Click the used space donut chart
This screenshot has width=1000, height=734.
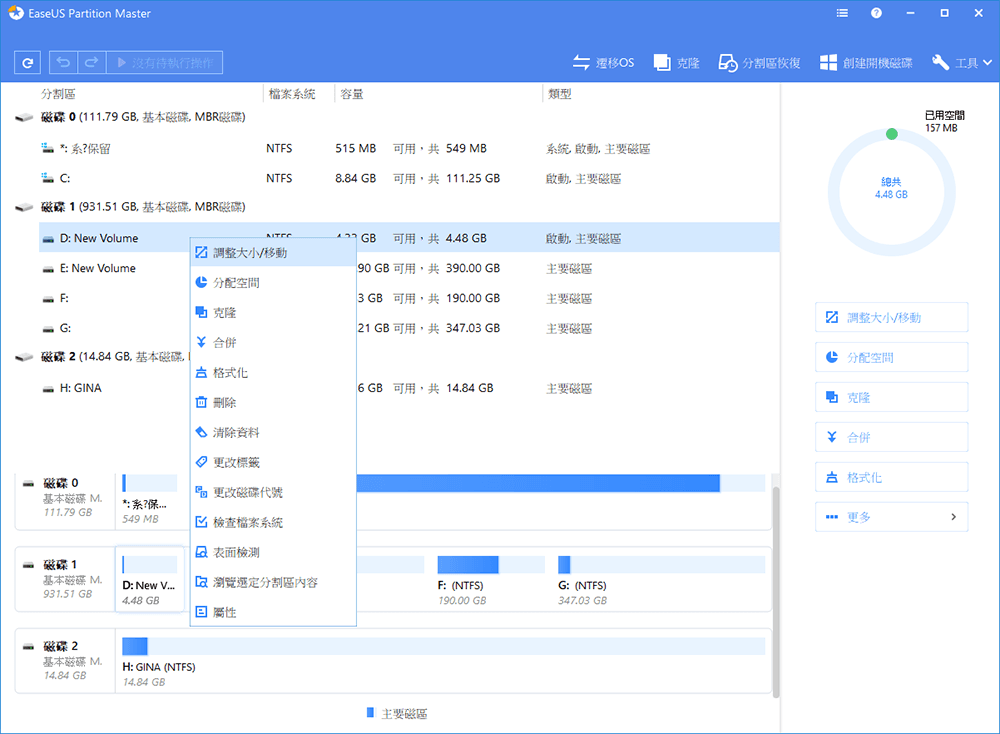tap(892, 193)
